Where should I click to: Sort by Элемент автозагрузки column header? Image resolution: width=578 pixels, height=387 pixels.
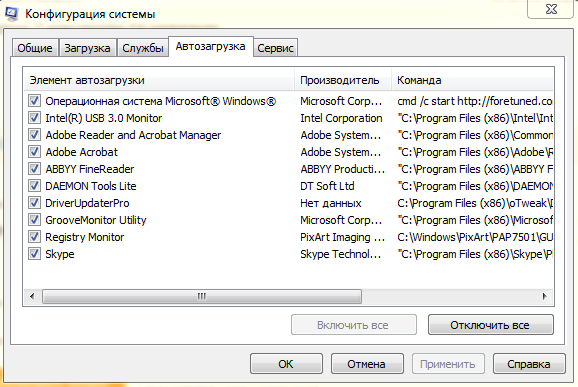pos(159,80)
